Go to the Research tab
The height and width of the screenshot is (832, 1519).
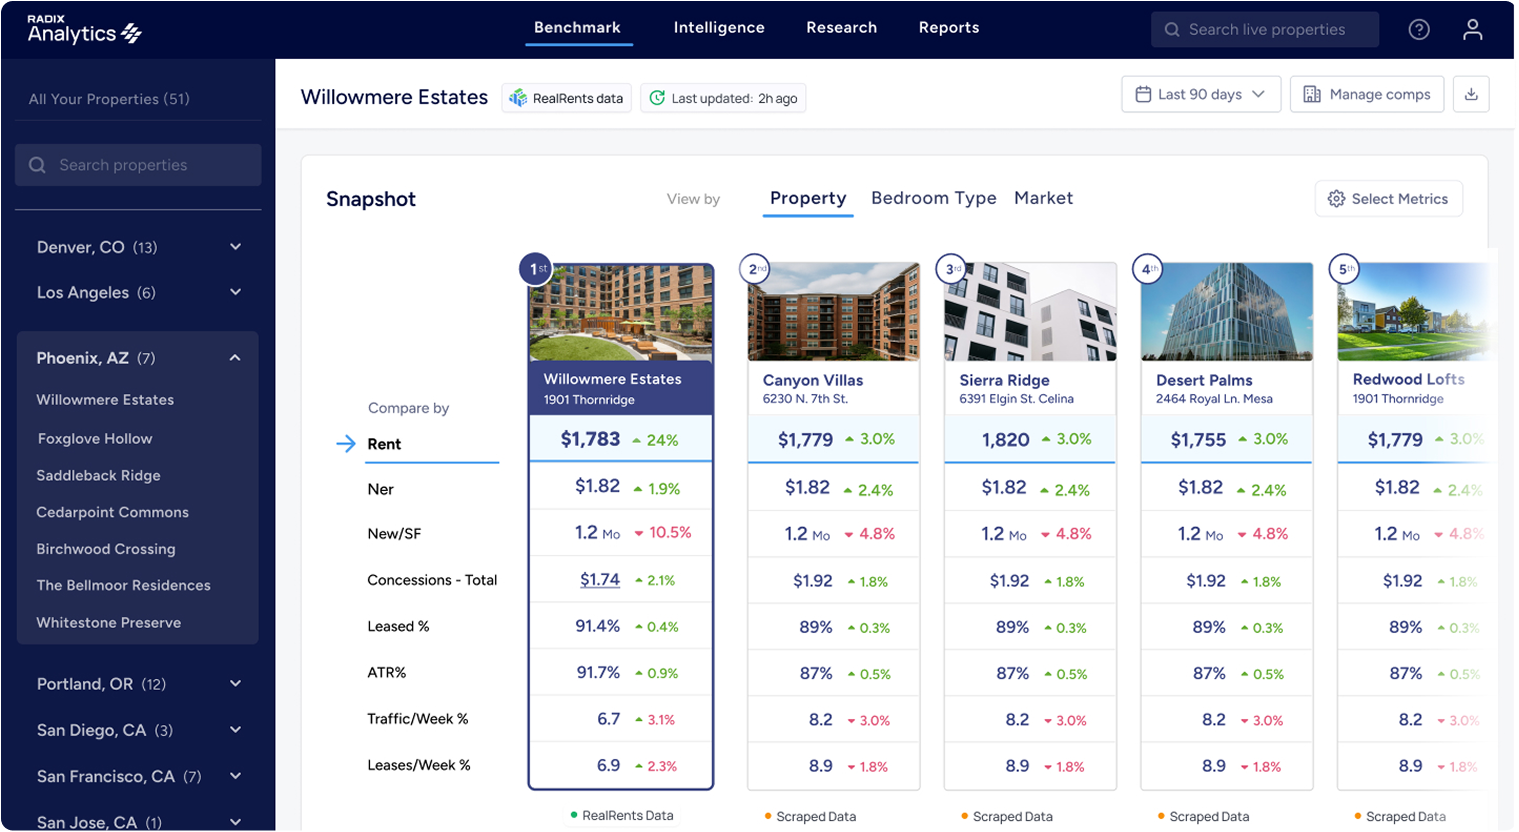841,28
